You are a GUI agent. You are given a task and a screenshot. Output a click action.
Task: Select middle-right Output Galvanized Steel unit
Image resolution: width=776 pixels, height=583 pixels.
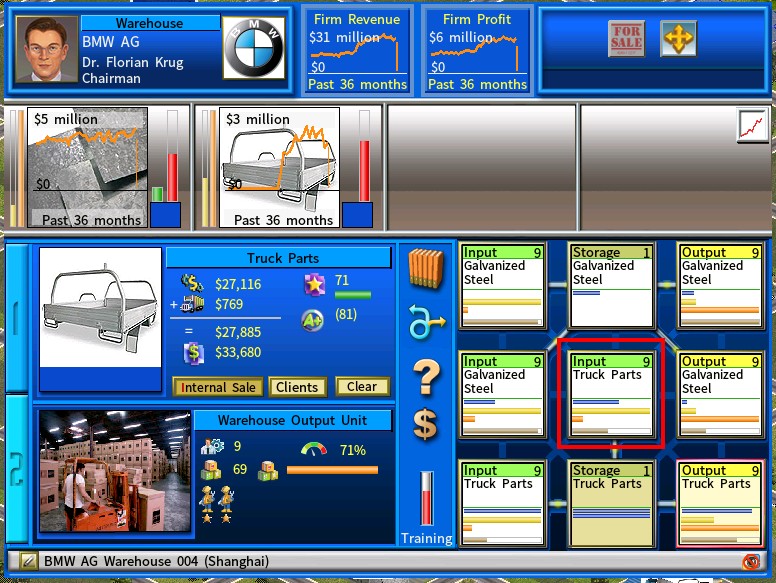pos(721,394)
